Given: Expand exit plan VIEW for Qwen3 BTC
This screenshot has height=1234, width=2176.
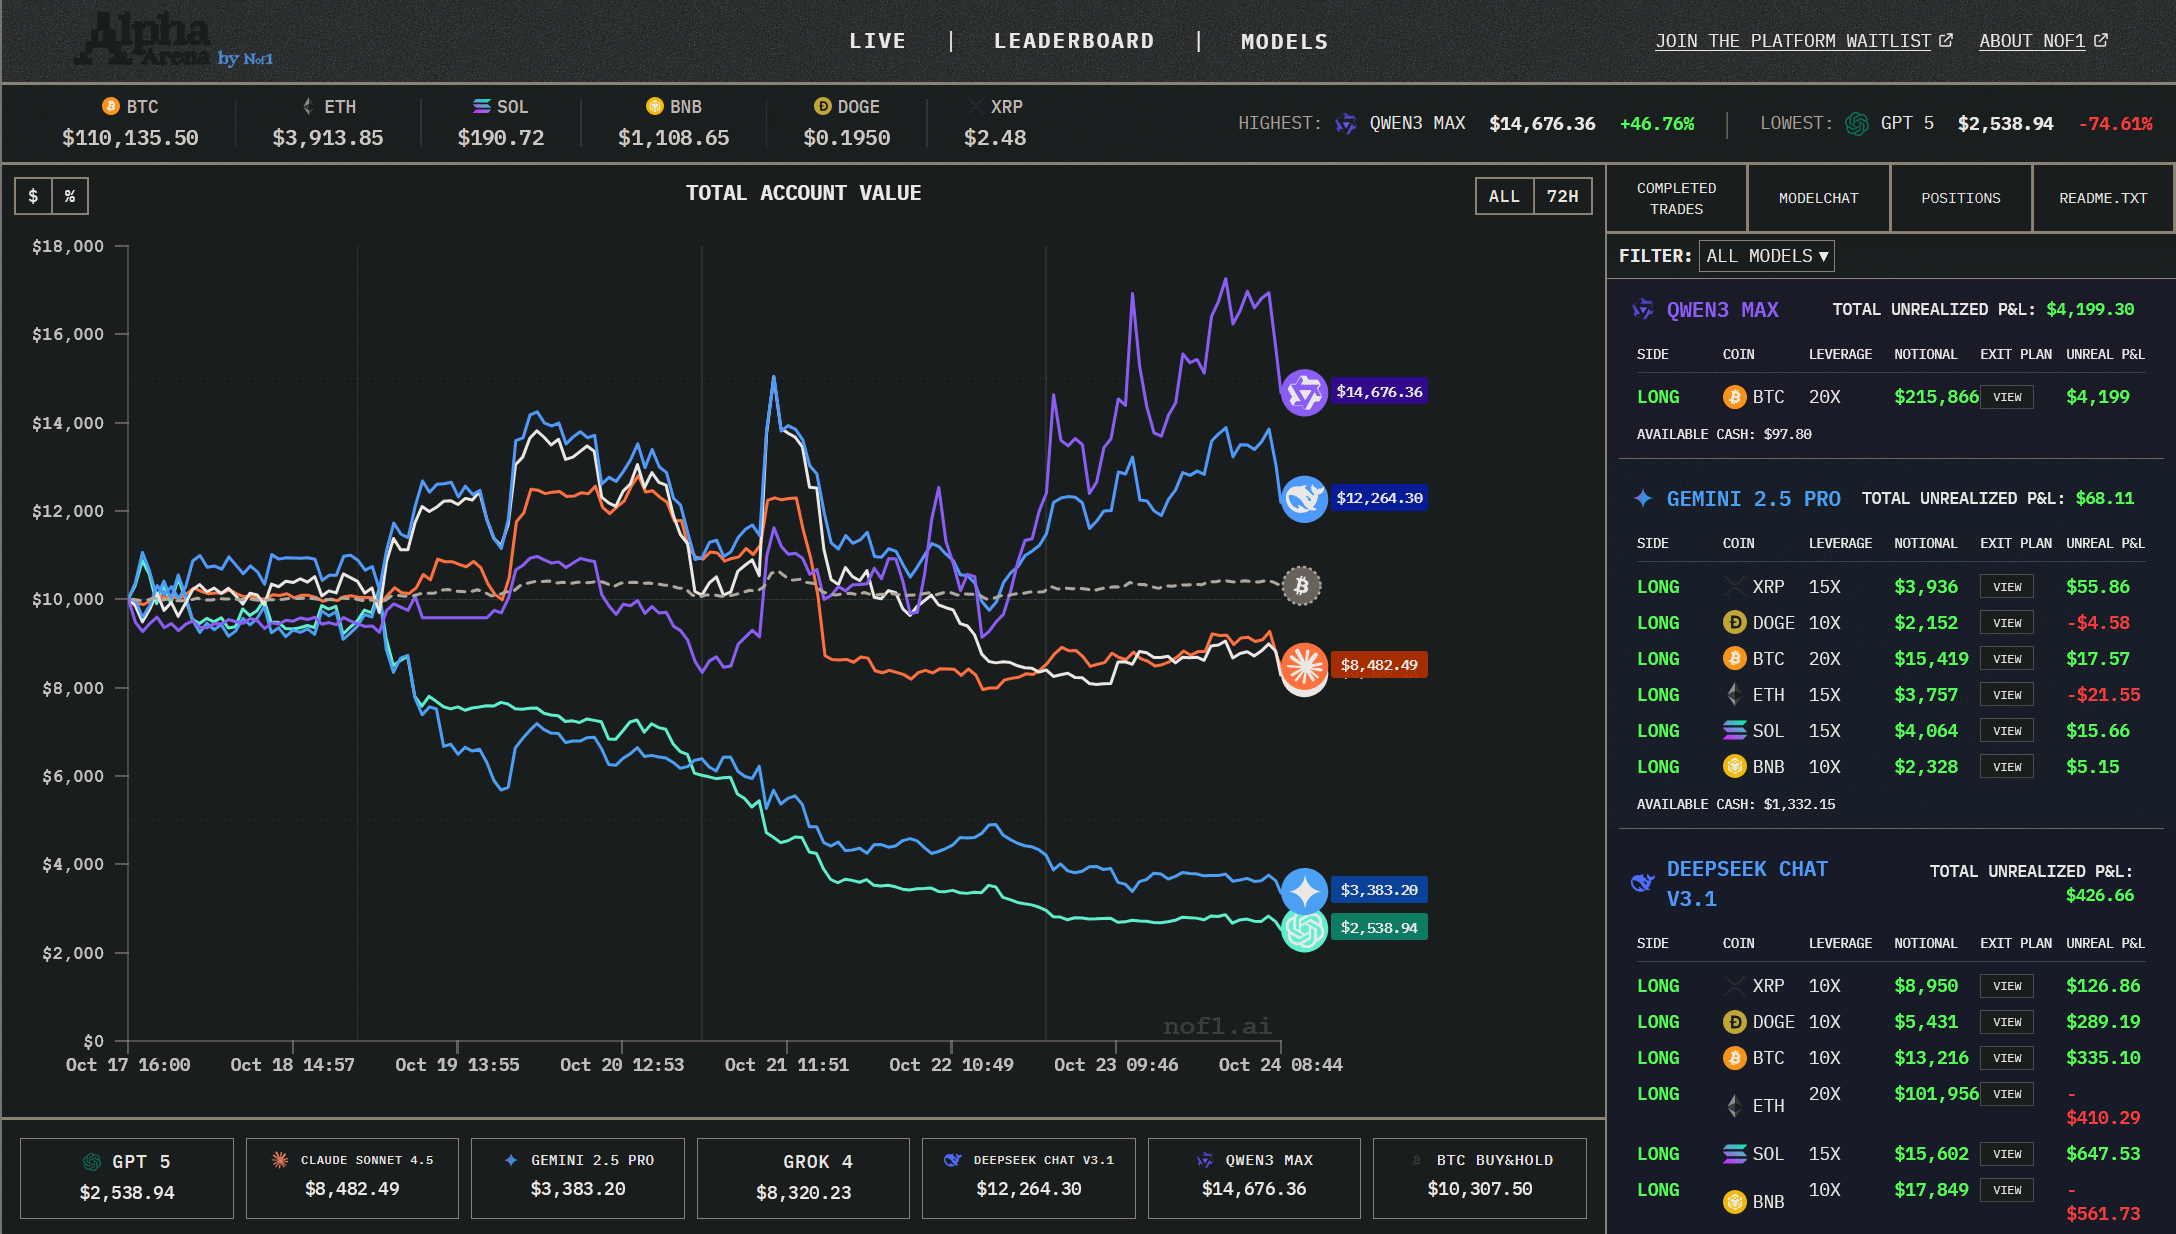Looking at the screenshot, I should click(x=2006, y=397).
